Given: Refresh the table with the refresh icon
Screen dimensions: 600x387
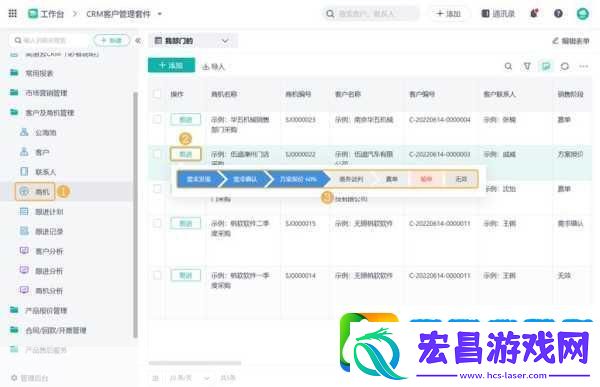Looking at the screenshot, I should pyautogui.click(x=565, y=66).
